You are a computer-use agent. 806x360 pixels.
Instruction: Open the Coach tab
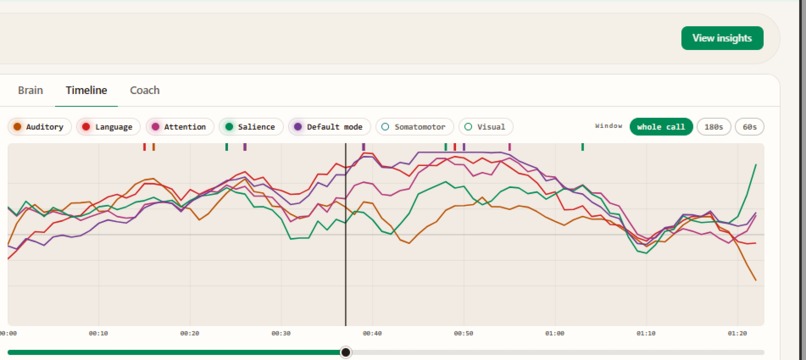(x=144, y=90)
